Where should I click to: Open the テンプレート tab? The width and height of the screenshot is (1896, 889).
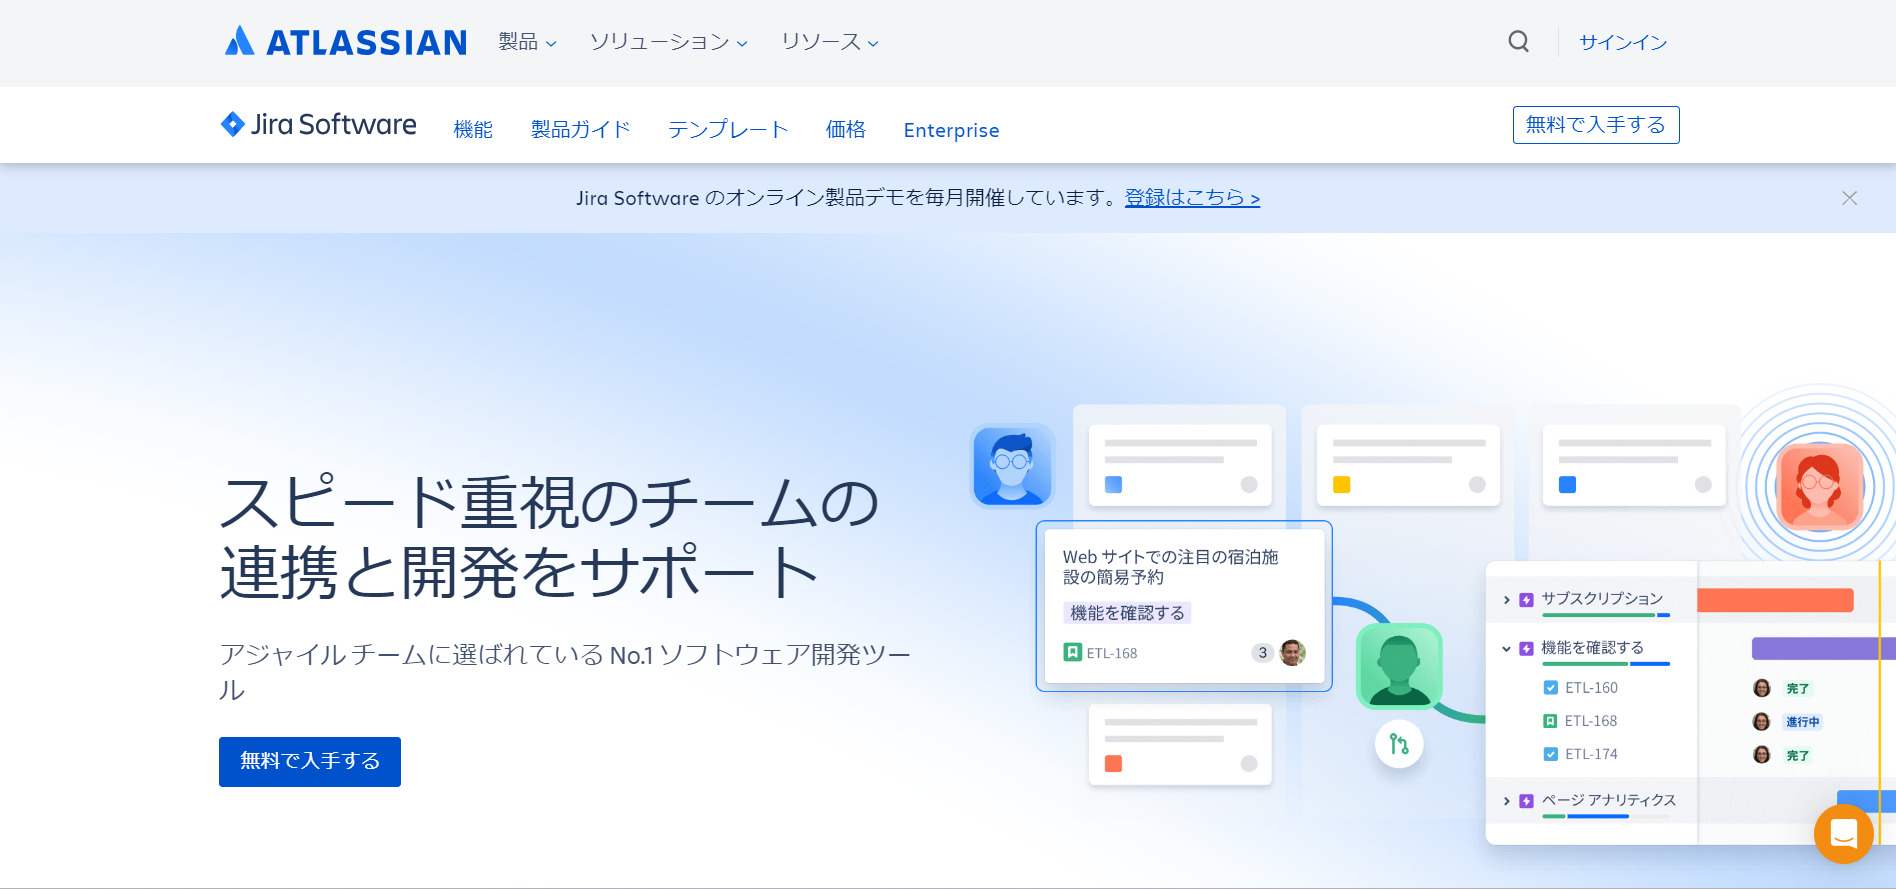(728, 130)
